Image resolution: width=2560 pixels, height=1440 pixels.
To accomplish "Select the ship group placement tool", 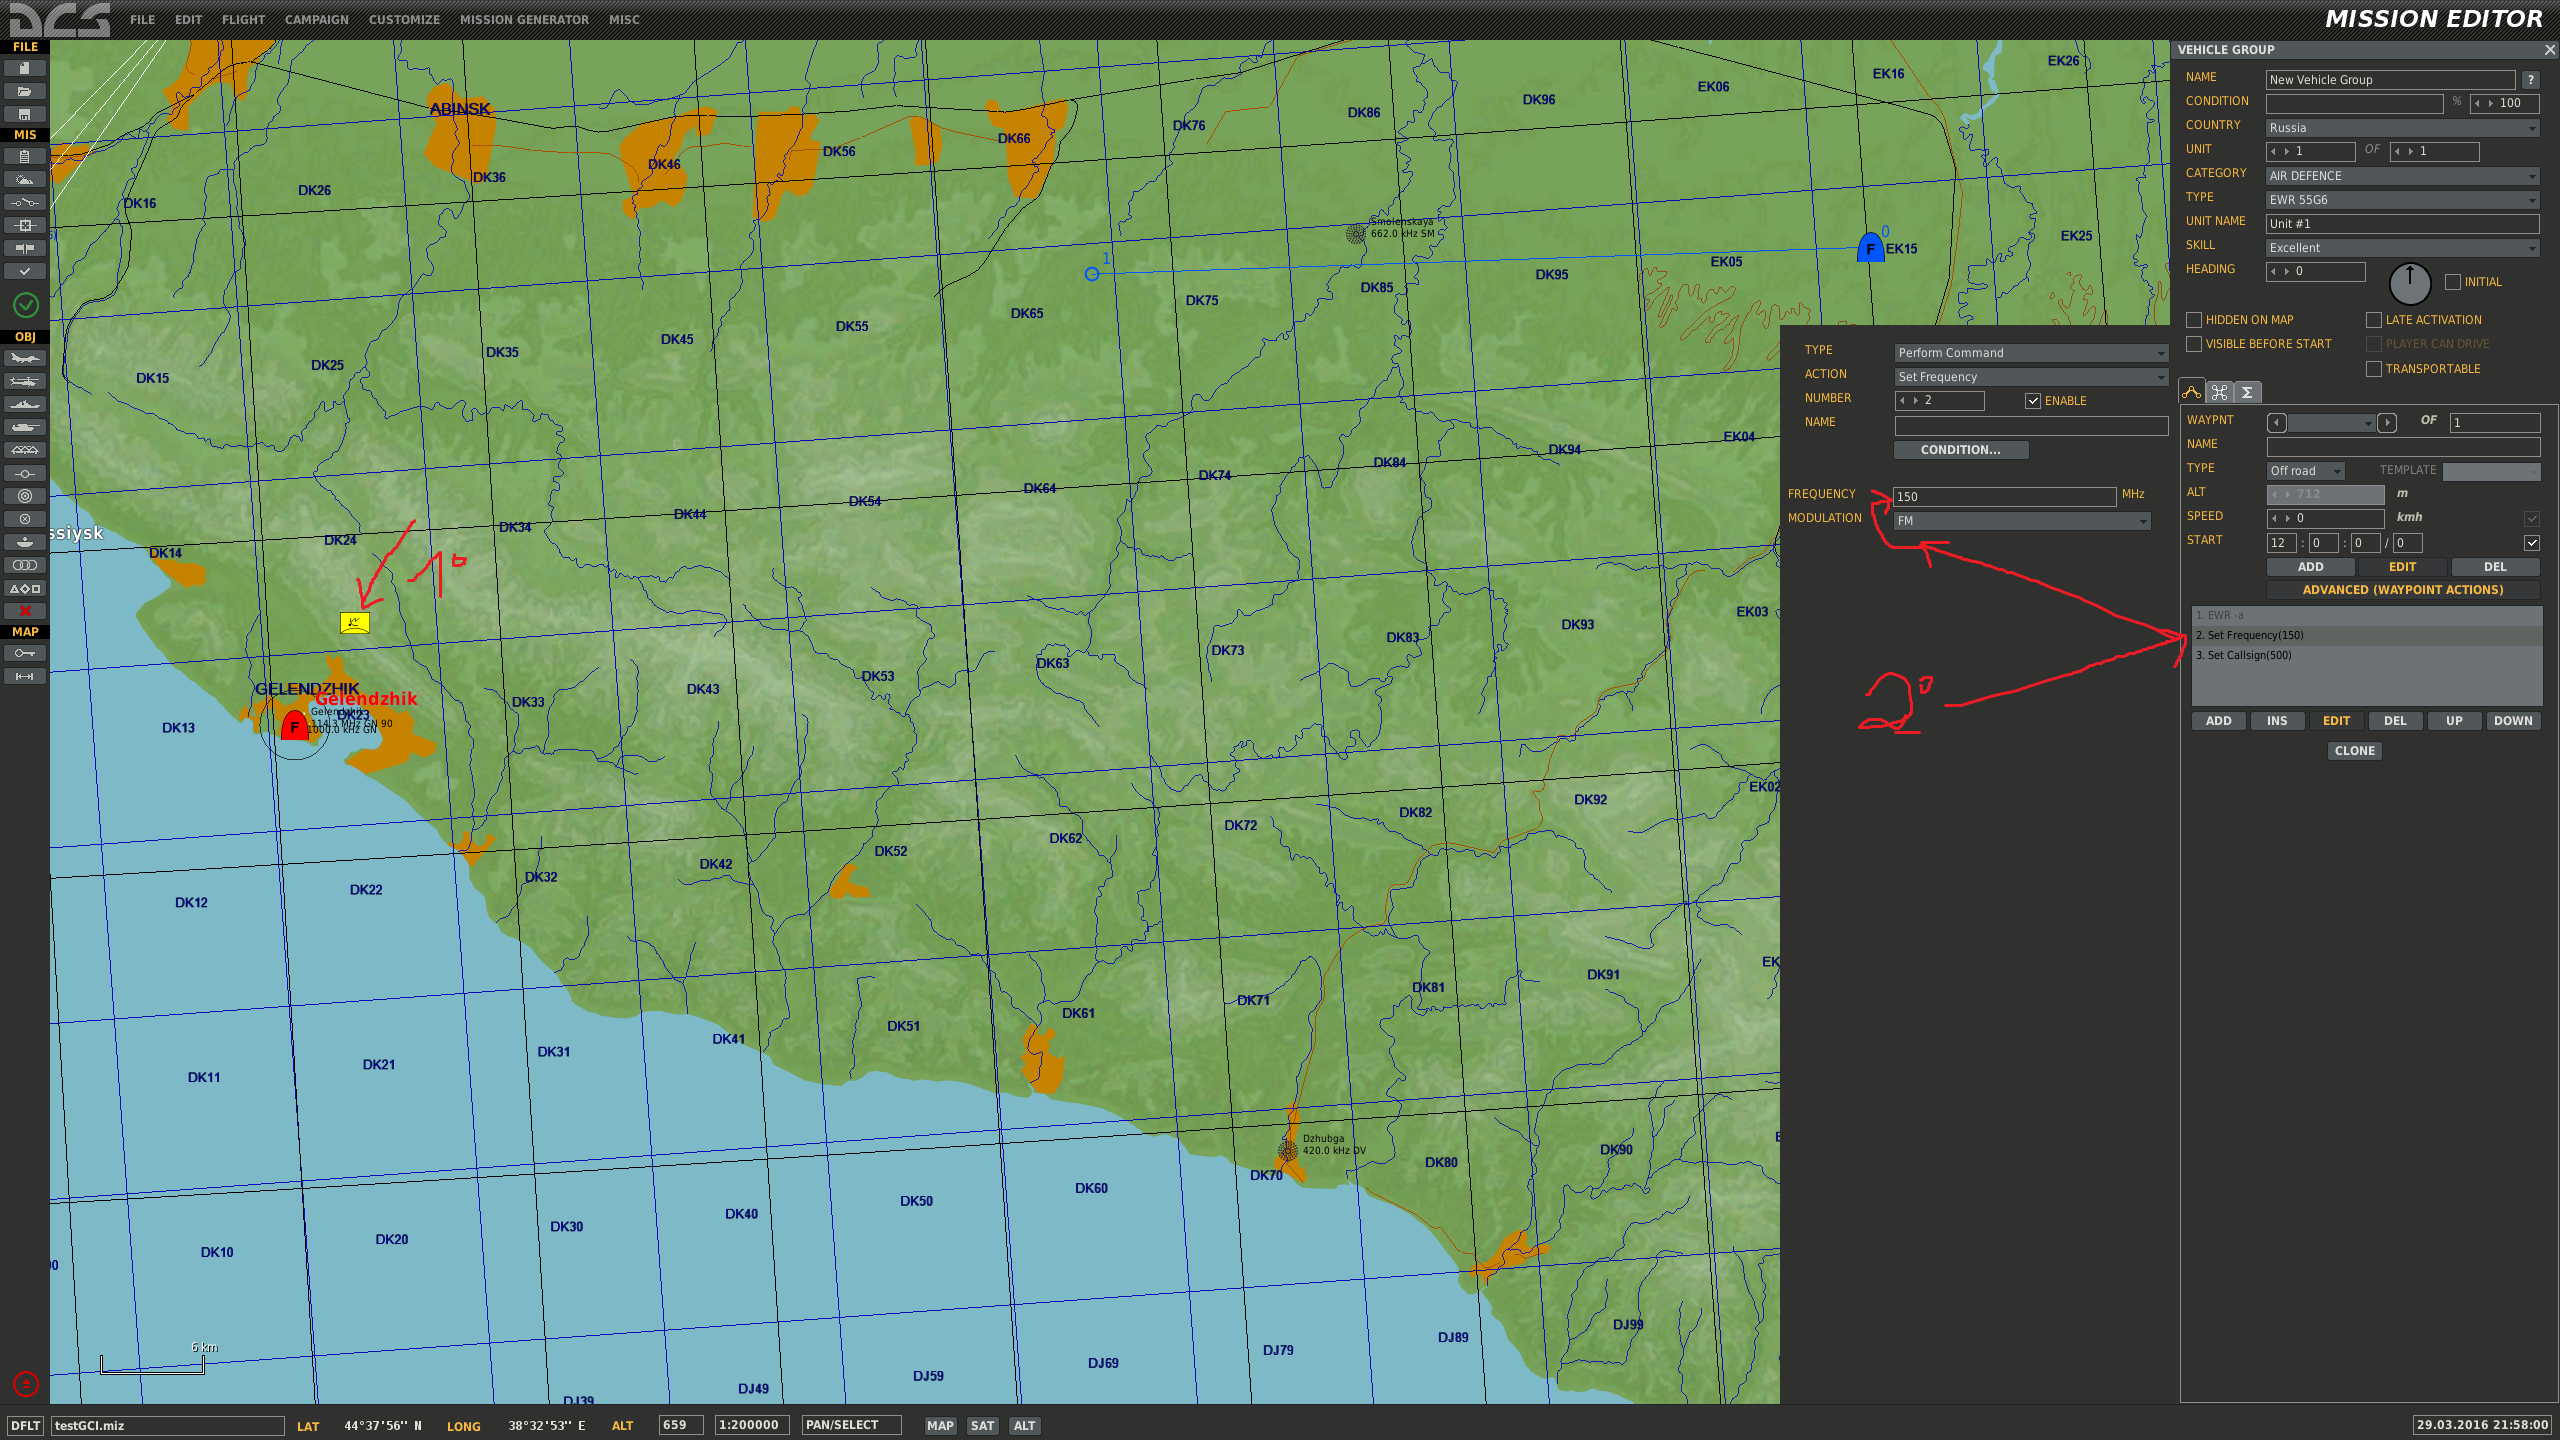I will [25, 404].
